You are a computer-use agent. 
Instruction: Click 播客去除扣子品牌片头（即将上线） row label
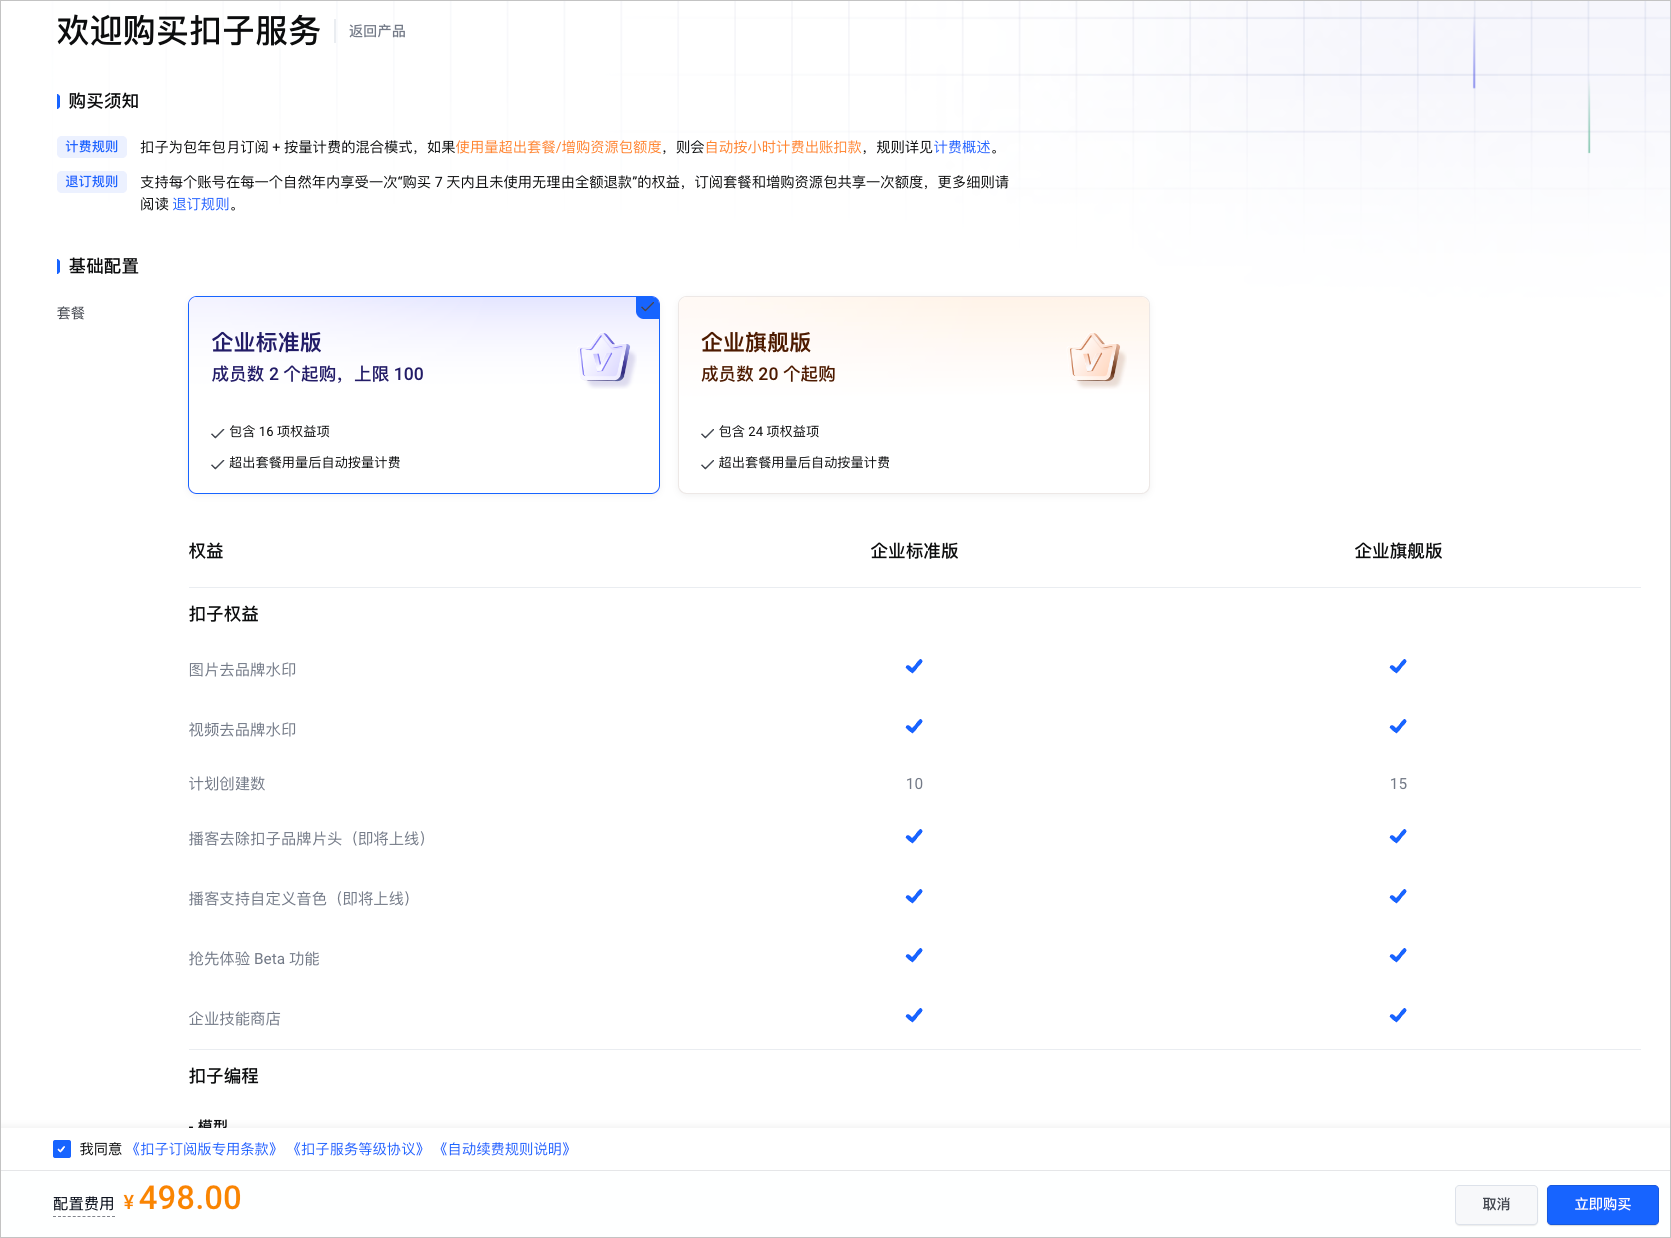(311, 839)
